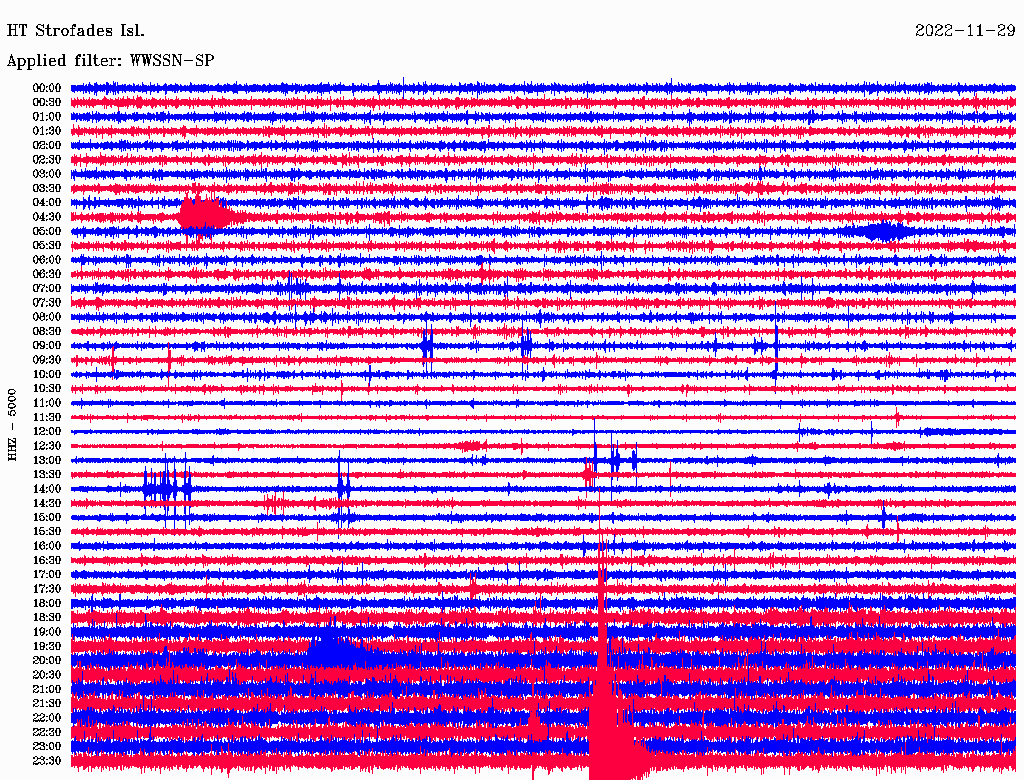Click the station title "HT Strofades Isl."

76,31
